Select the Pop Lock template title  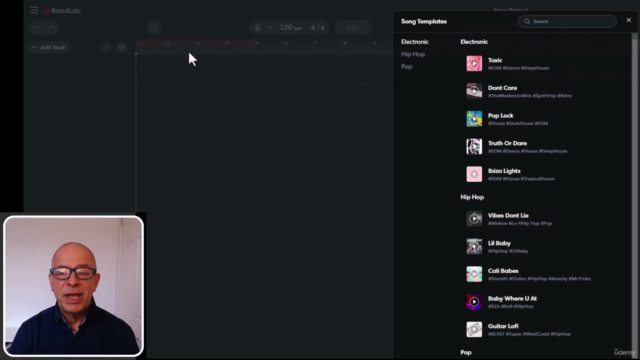click(x=500, y=116)
